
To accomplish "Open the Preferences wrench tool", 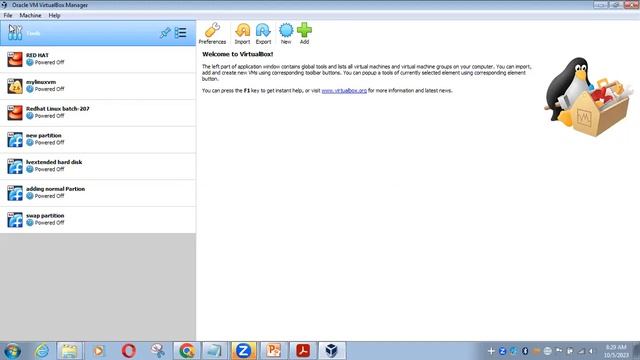I will coord(212,33).
